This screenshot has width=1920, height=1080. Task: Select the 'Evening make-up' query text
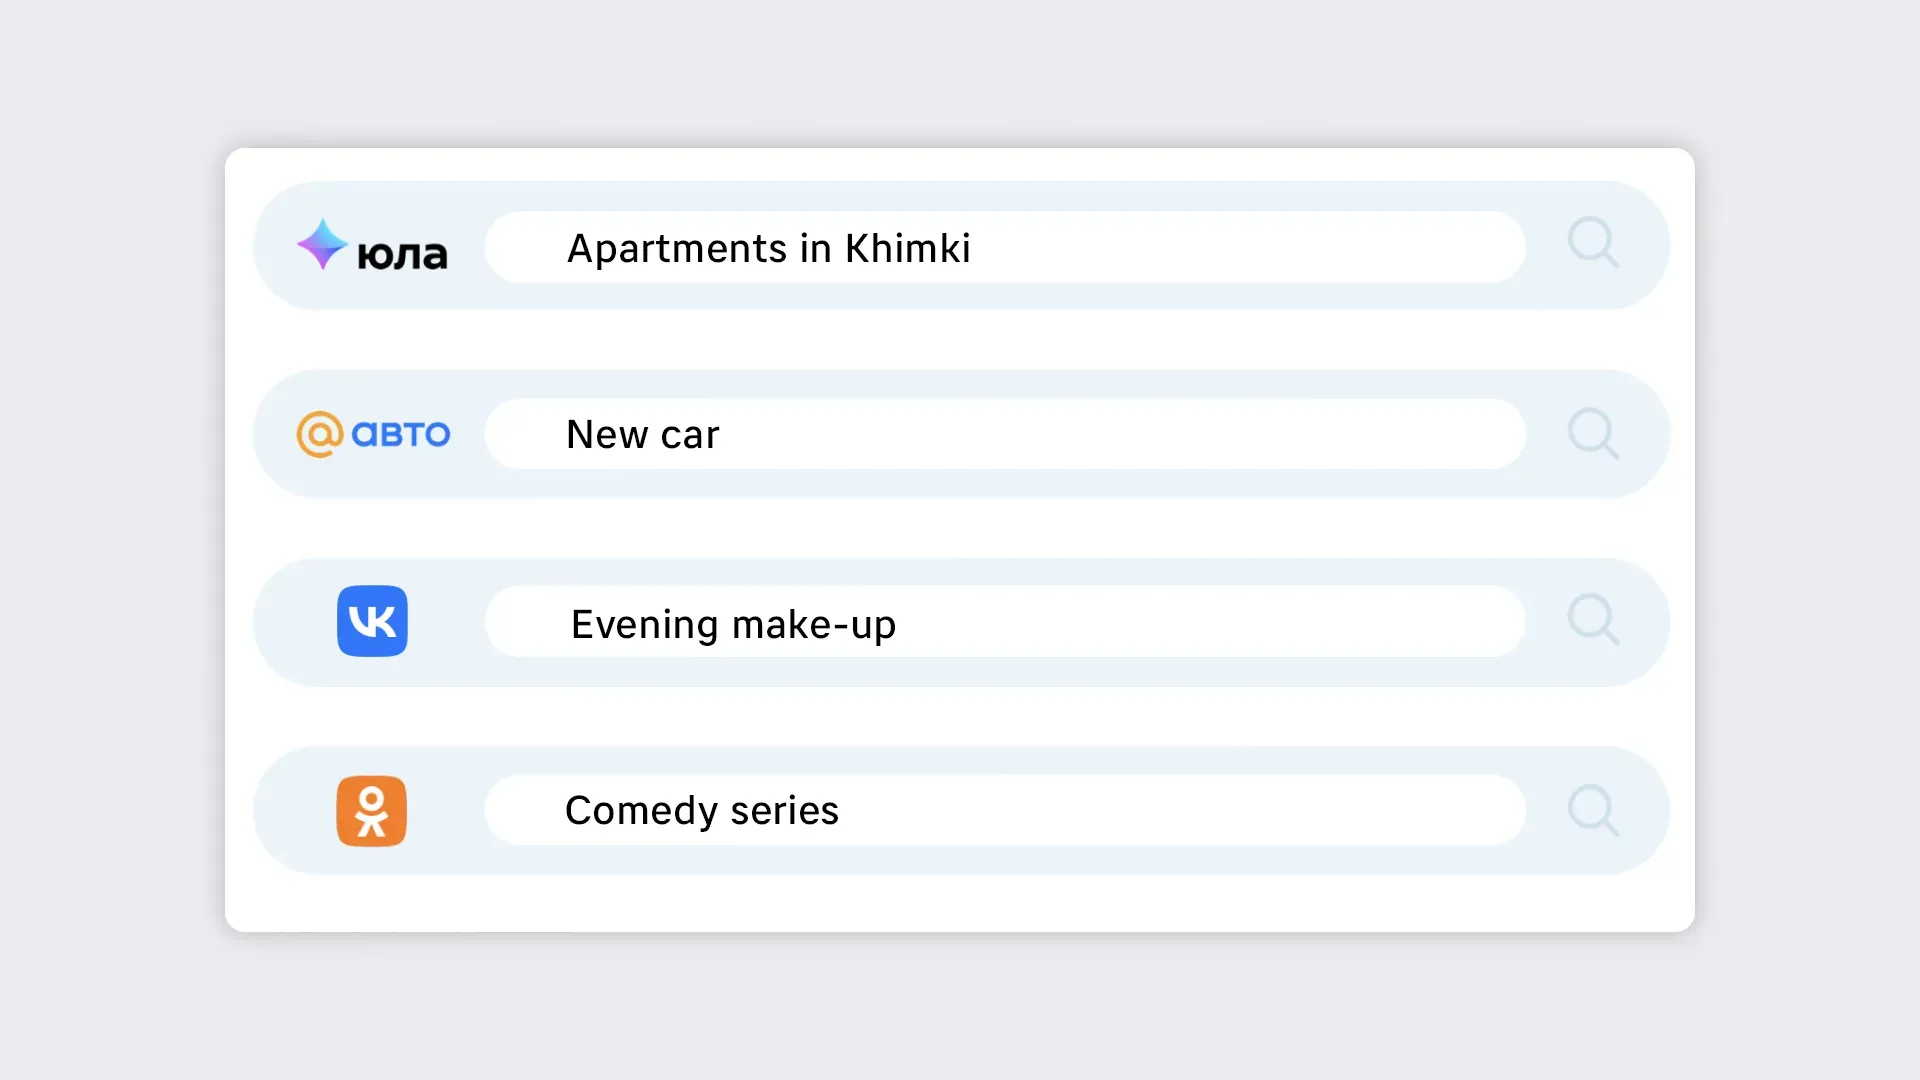733,624
